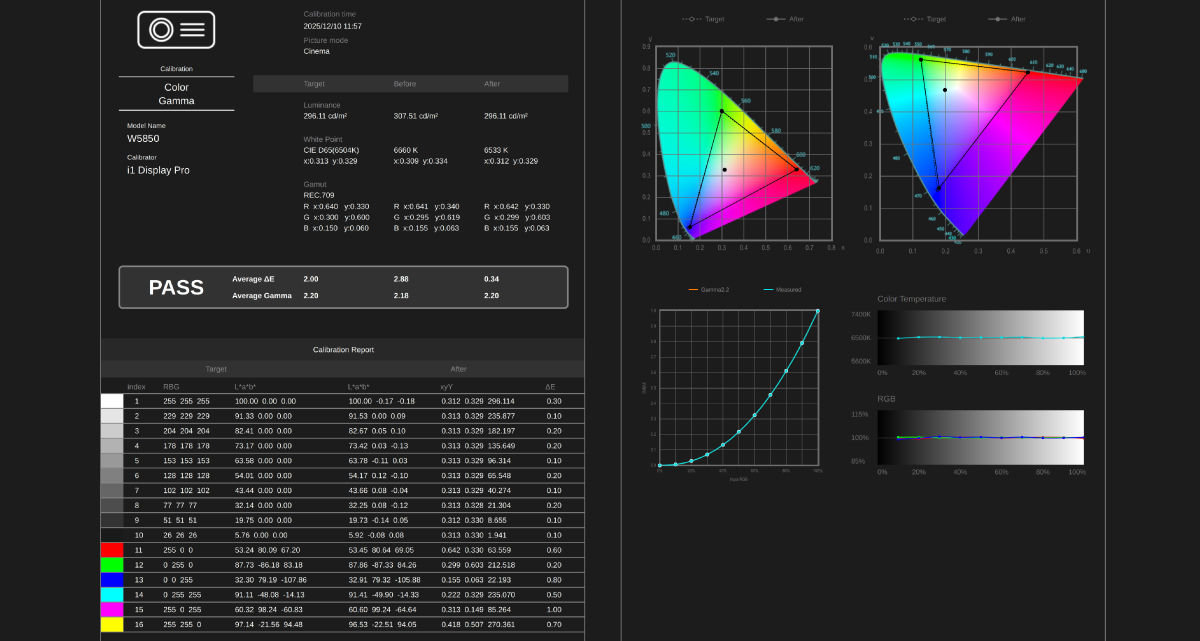The height and width of the screenshot is (641, 1200).
Task: Open the Cinema picture mode selector
Action: click(316, 49)
